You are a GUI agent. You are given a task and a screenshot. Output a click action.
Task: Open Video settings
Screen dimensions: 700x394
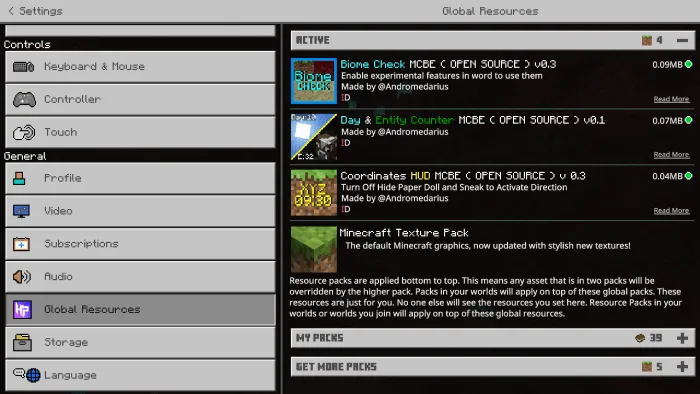(x=140, y=211)
